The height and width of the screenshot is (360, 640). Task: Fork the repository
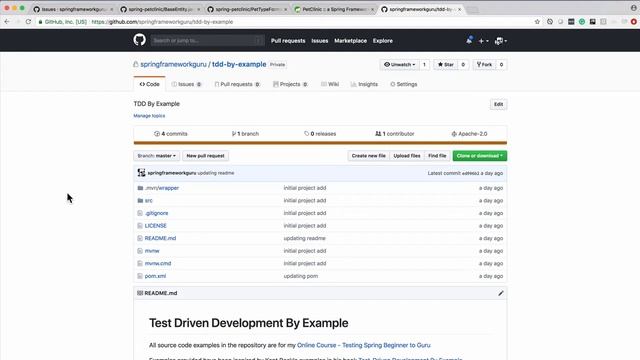click(484, 64)
